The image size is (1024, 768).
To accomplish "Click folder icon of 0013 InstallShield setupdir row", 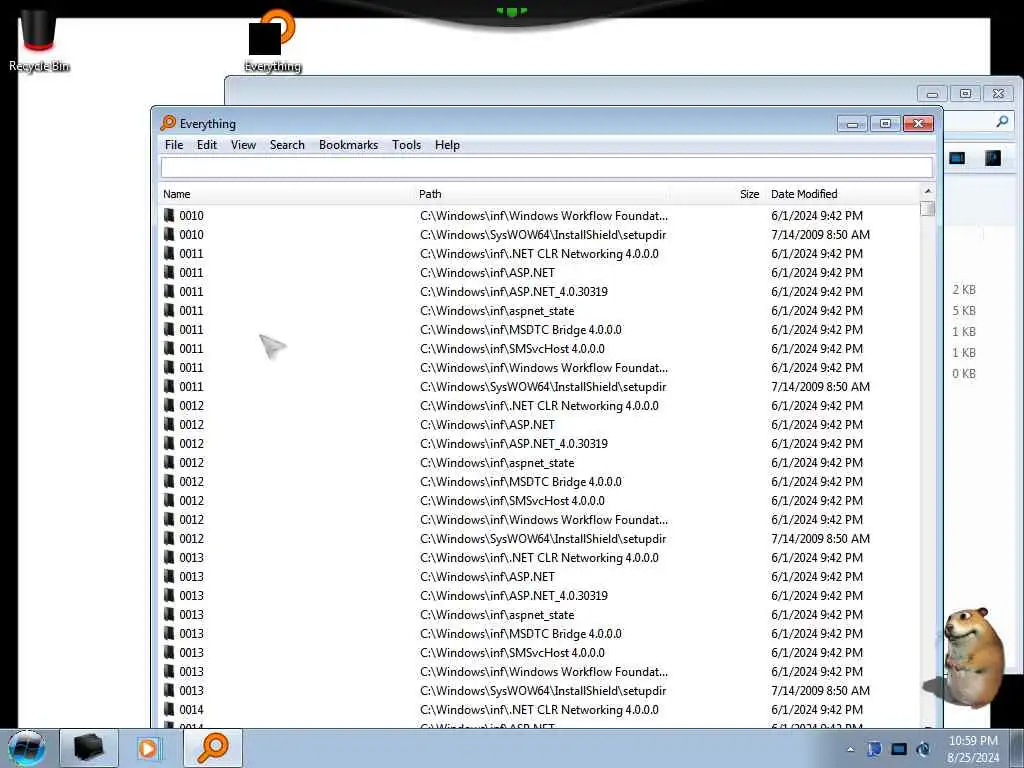I will point(169,690).
